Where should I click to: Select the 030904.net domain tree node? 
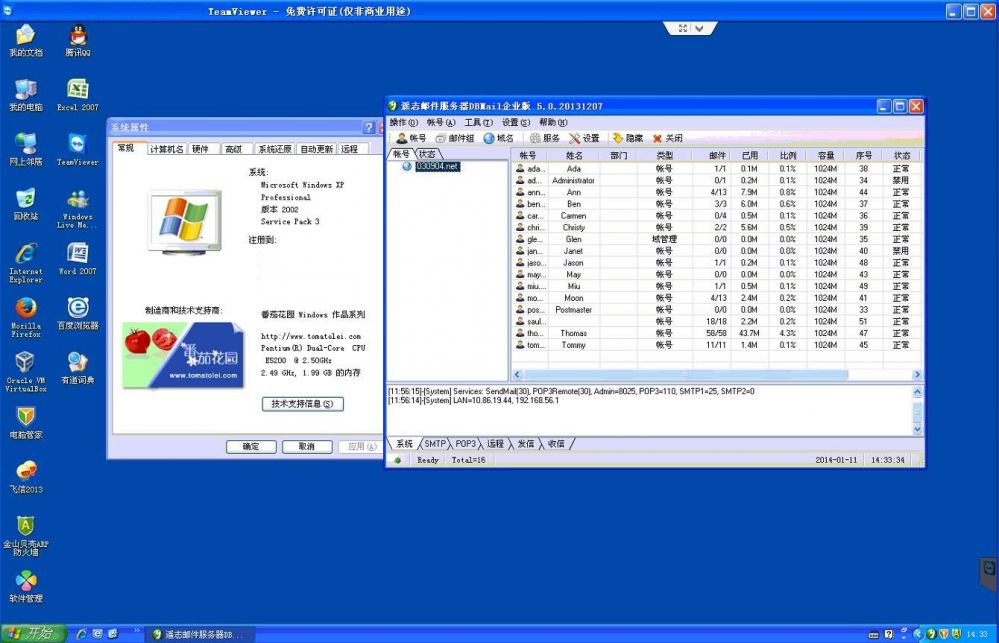tap(437, 166)
